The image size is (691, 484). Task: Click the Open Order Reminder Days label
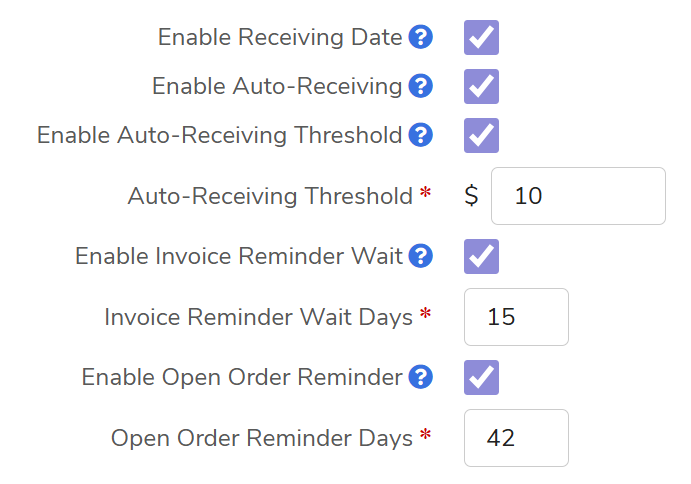click(x=261, y=438)
